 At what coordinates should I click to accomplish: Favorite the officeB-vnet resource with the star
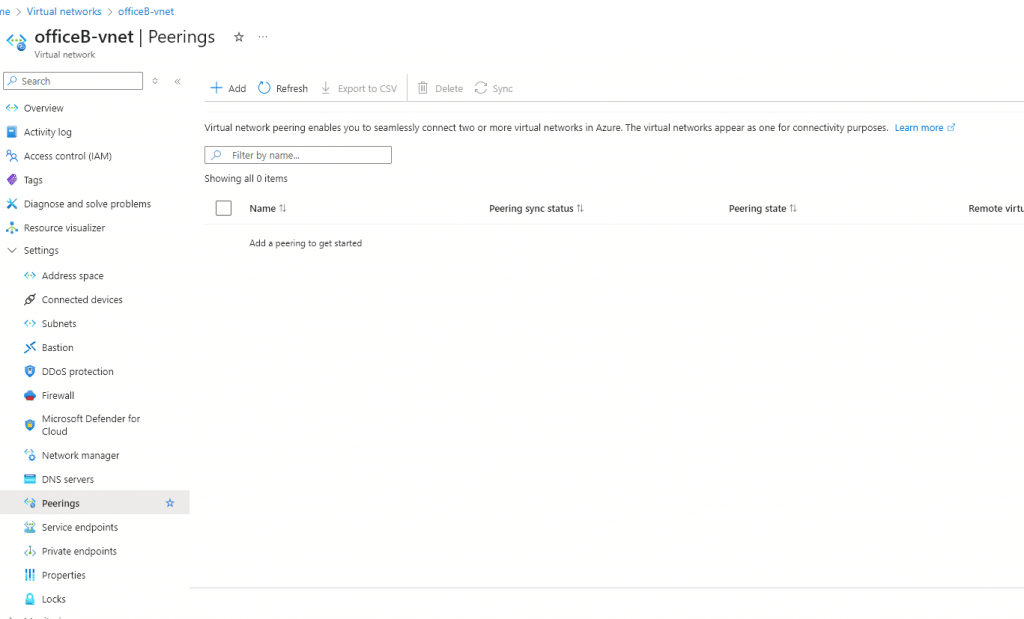pyautogui.click(x=238, y=37)
